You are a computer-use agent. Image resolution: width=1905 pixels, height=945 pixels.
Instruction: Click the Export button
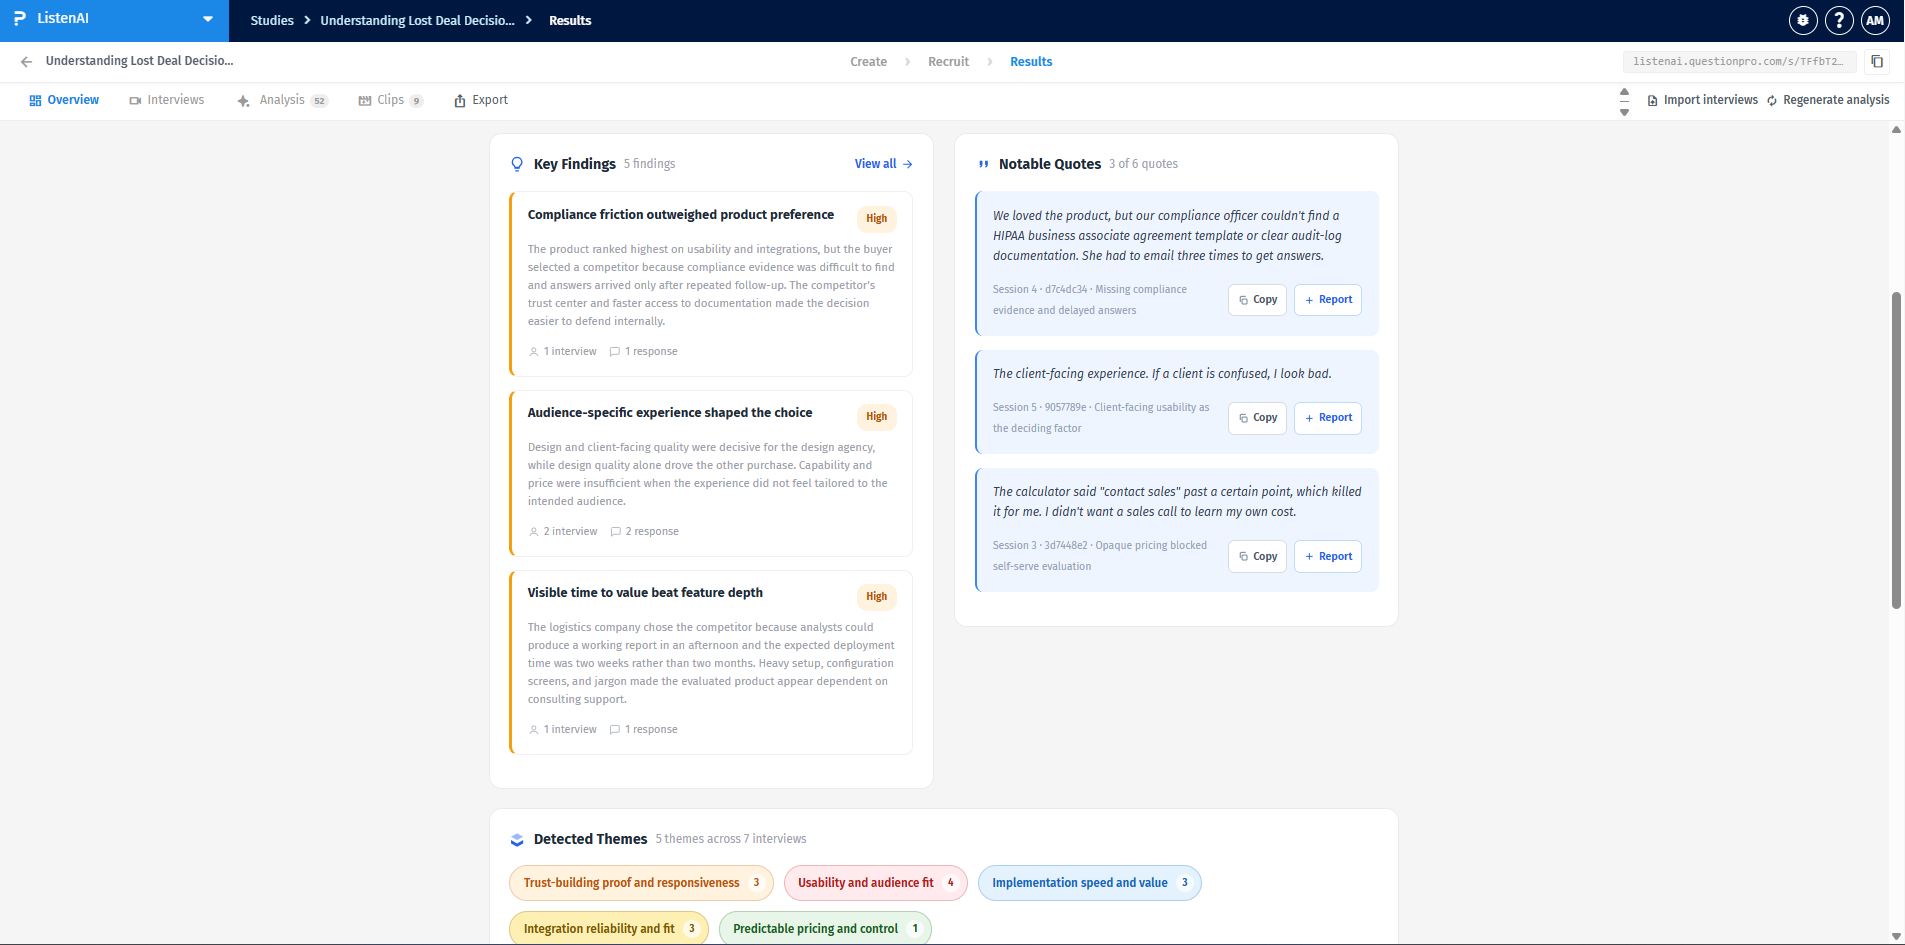pyautogui.click(x=481, y=100)
